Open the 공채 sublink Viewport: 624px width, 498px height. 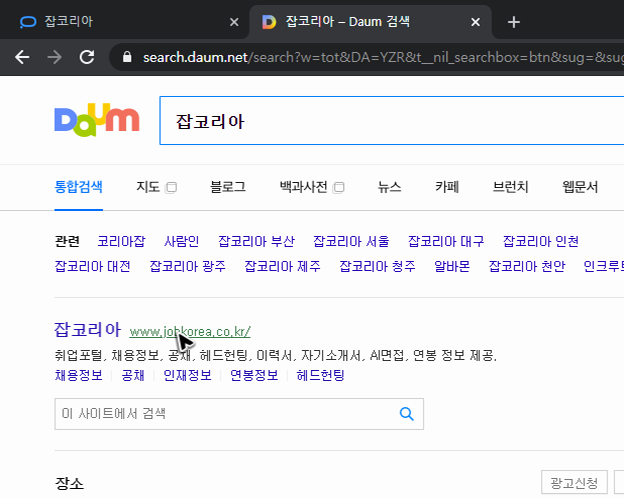pyautogui.click(x=133, y=375)
